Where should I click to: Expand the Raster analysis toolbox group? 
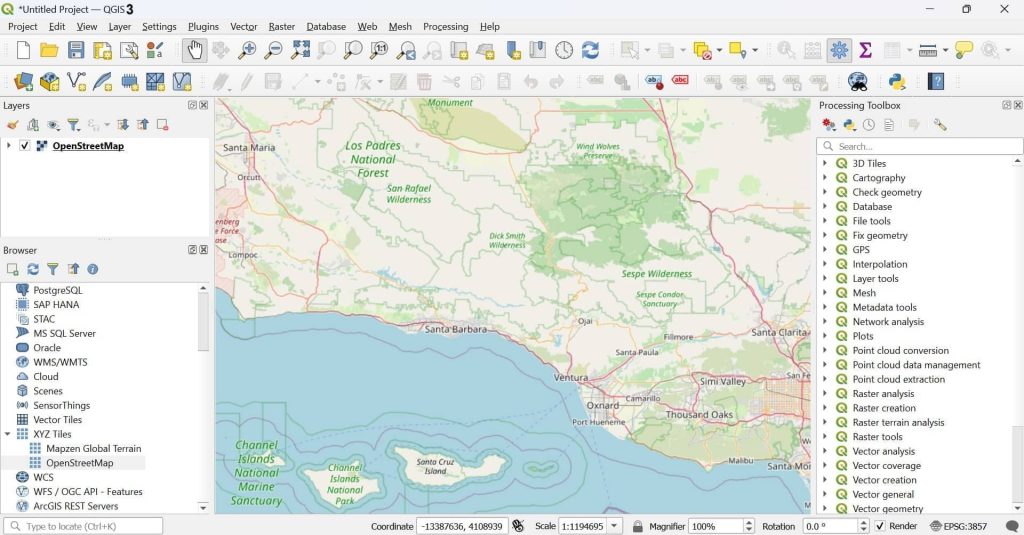click(825, 394)
